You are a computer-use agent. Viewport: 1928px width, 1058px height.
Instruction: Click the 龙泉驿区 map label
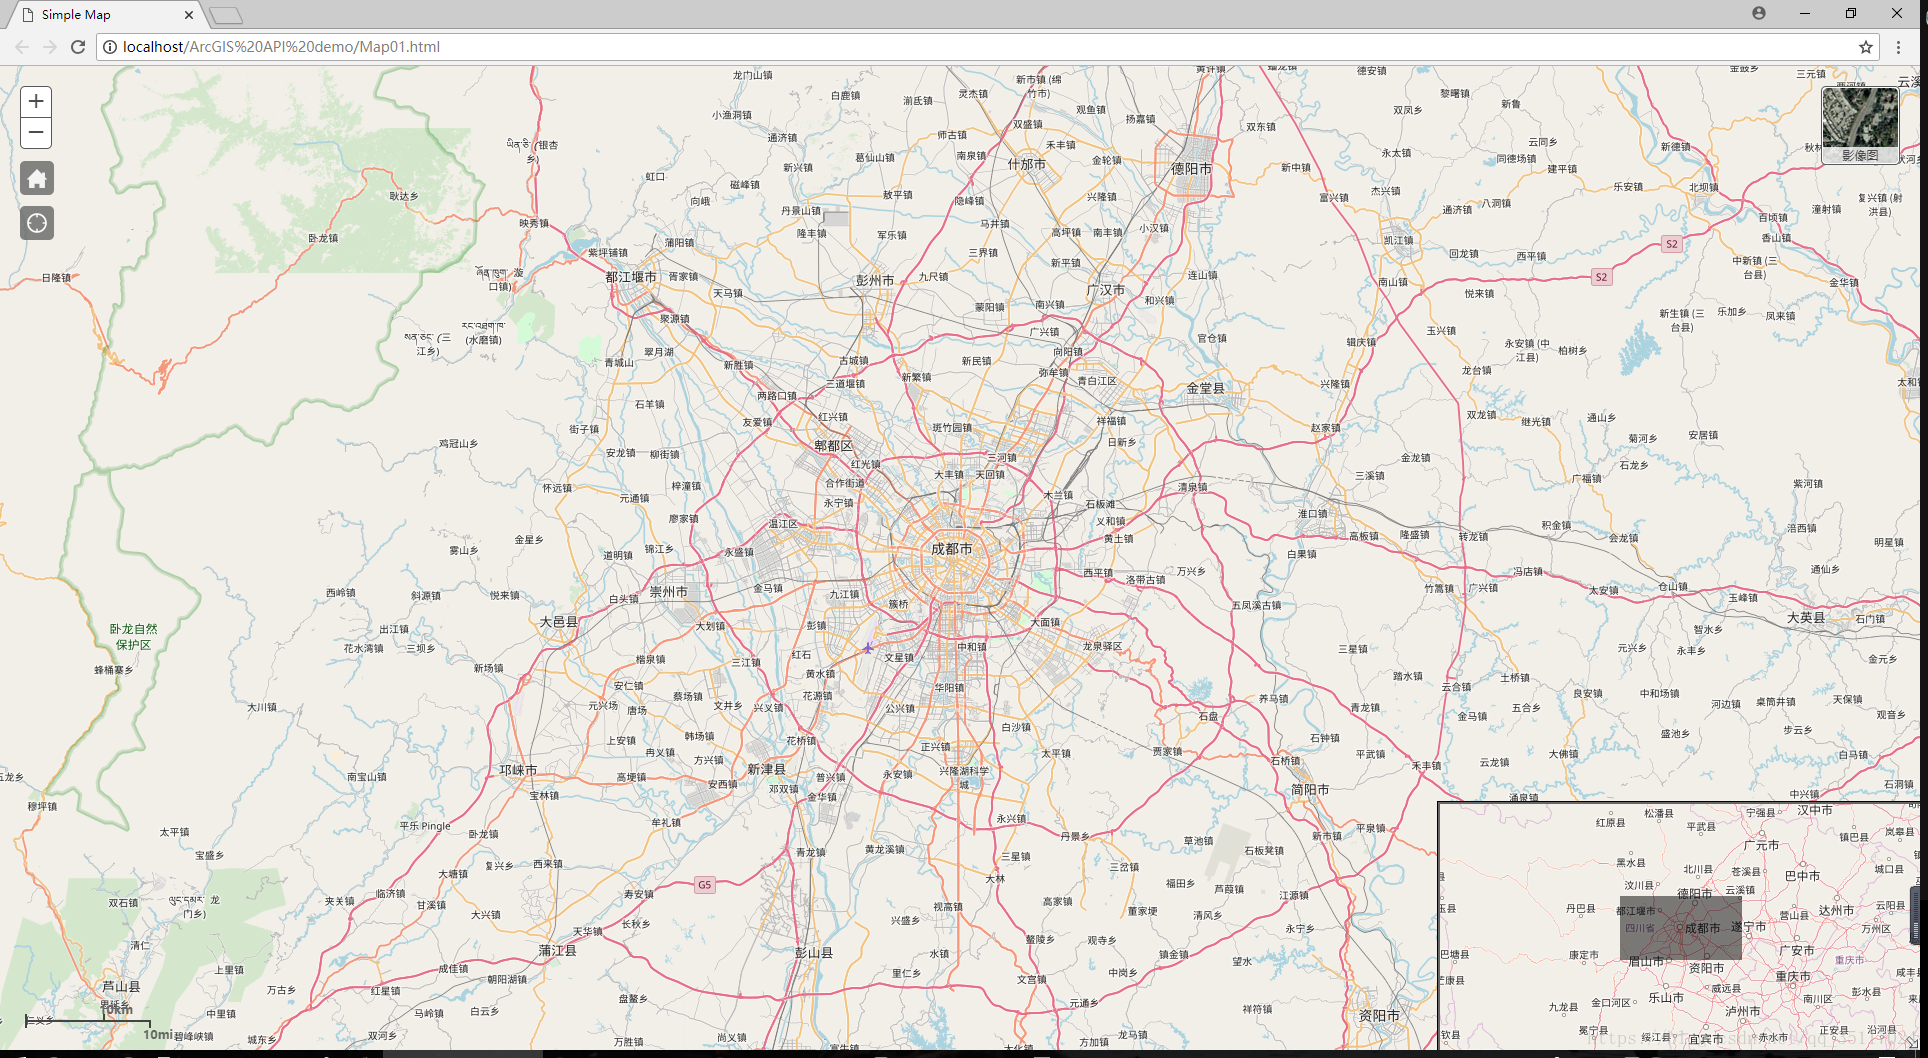click(1102, 646)
